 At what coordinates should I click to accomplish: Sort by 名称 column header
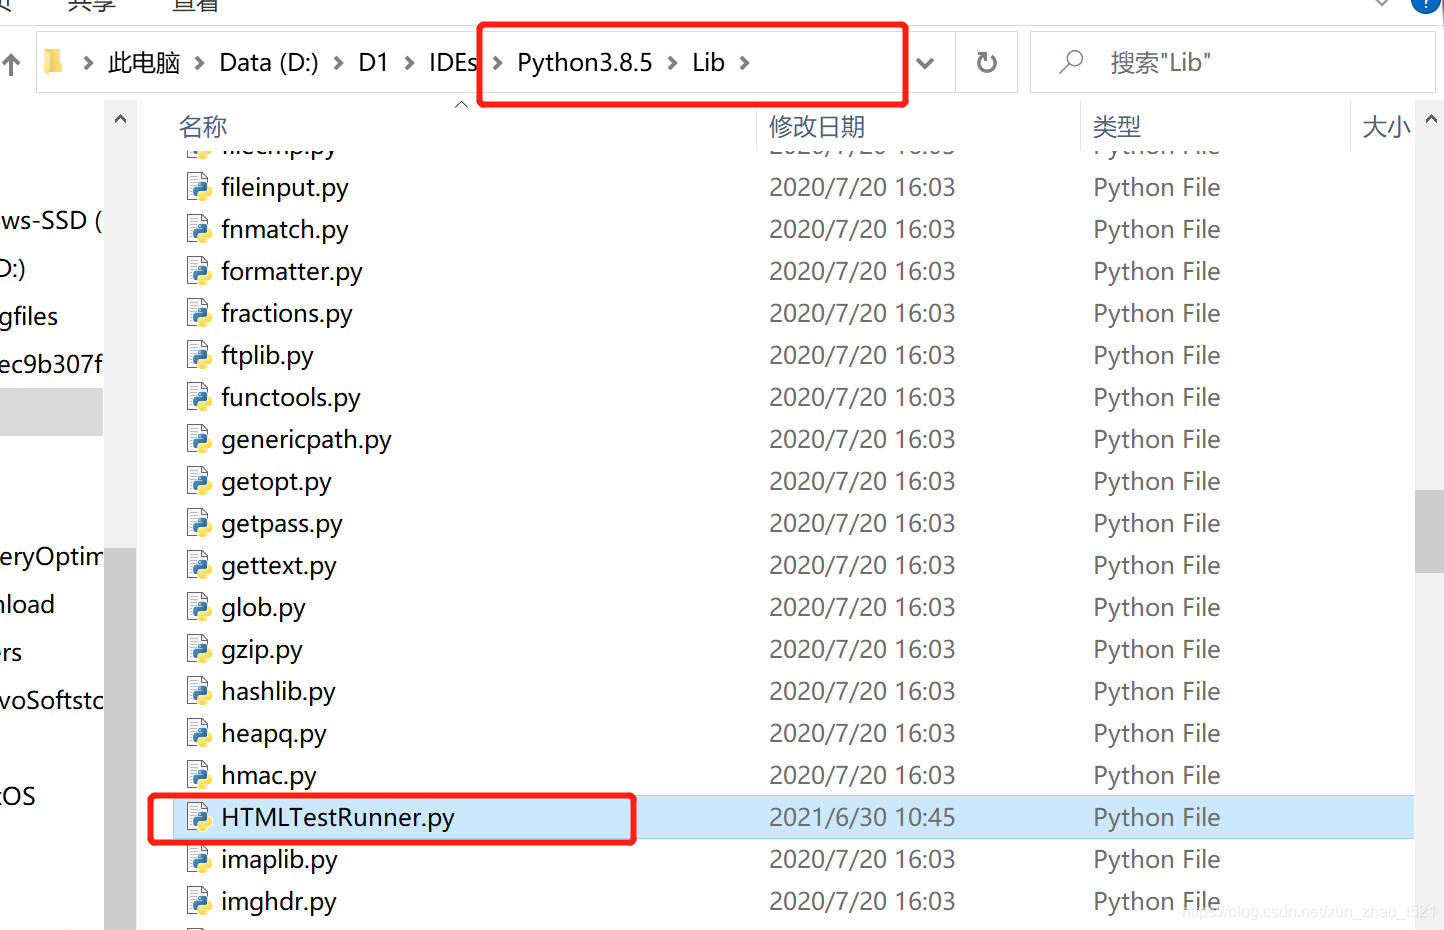[x=203, y=127]
